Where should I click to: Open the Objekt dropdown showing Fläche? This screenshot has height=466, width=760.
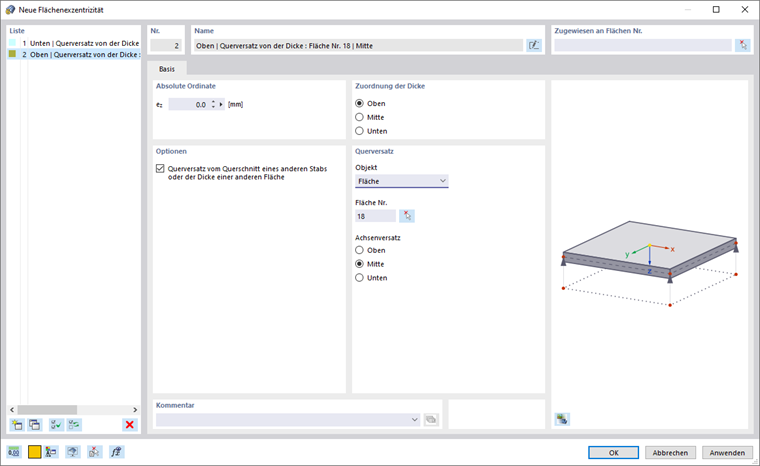[401, 181]
